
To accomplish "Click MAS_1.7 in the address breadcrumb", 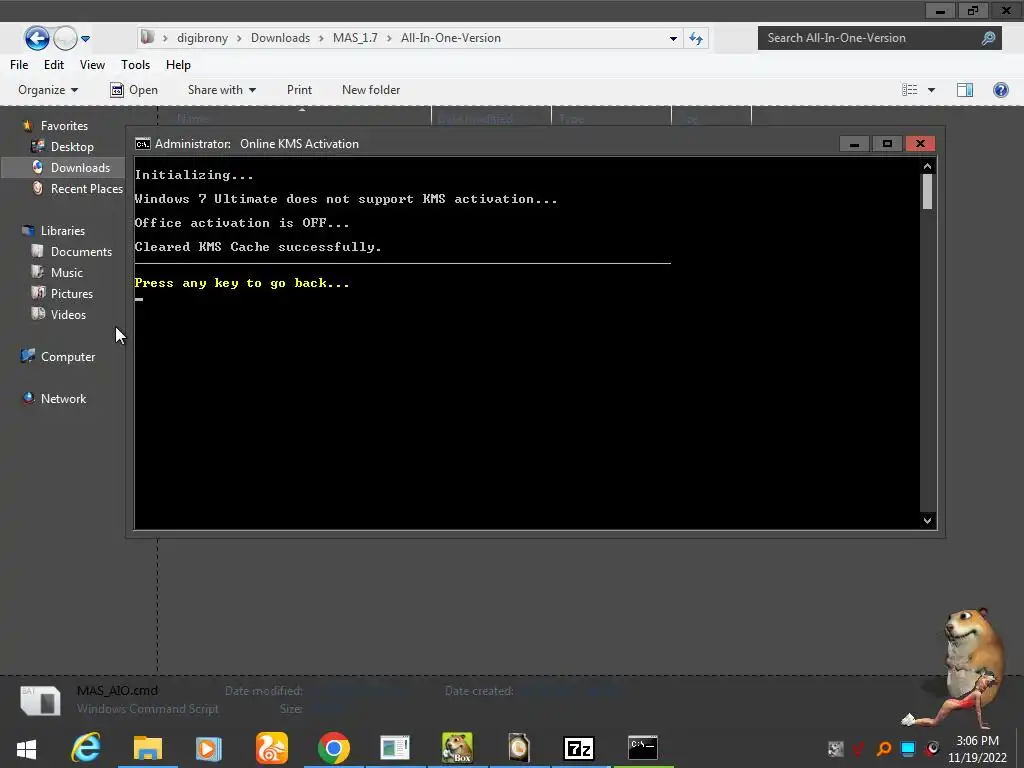I will pyautogui.click(x=355, y=38).
